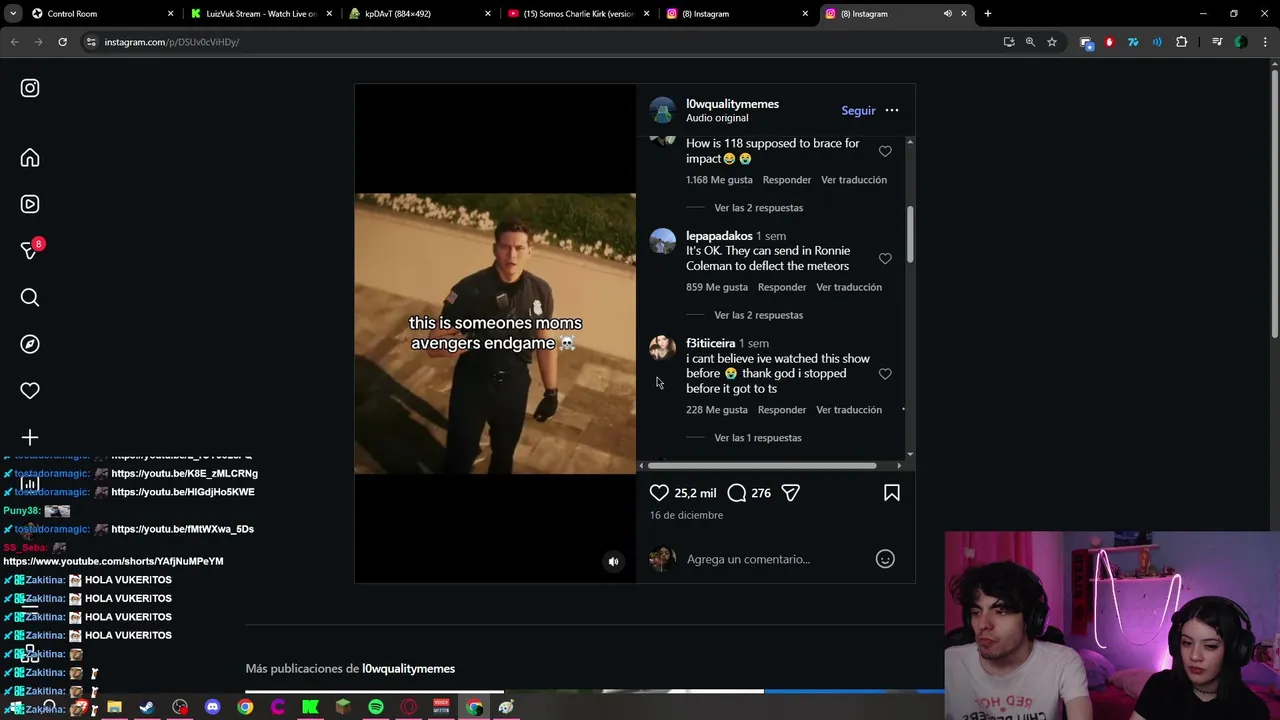Open comments via the speech bubble icon

[x=737, y=493]
